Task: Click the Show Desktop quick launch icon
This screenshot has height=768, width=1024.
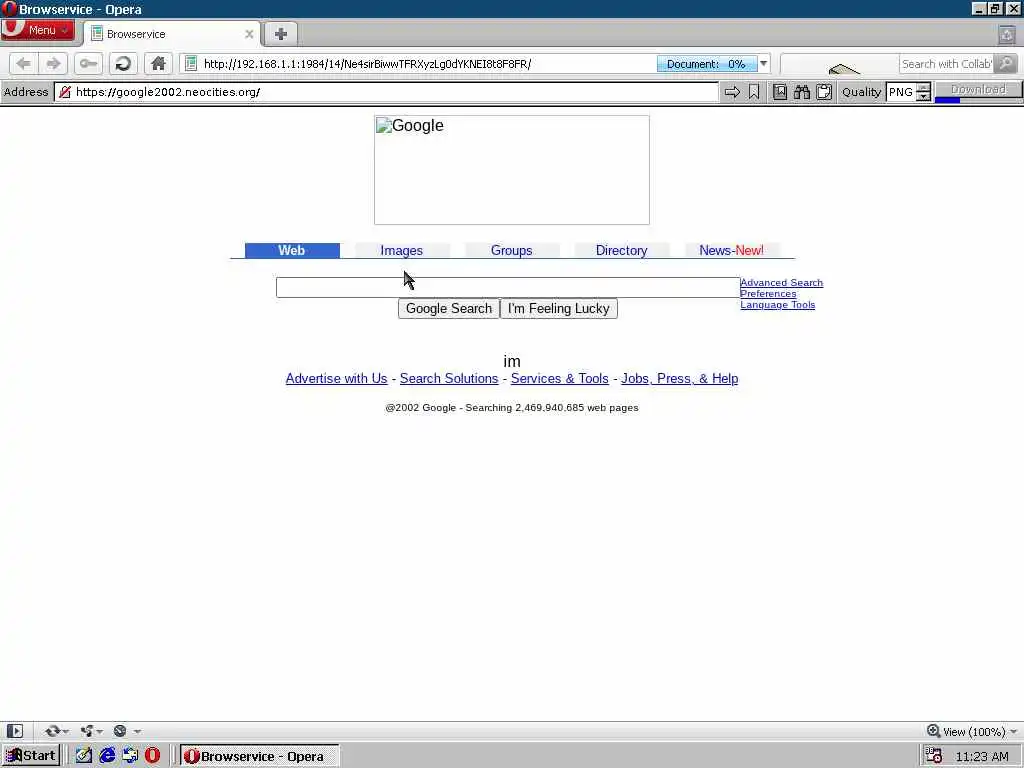Action: [130, 756]
